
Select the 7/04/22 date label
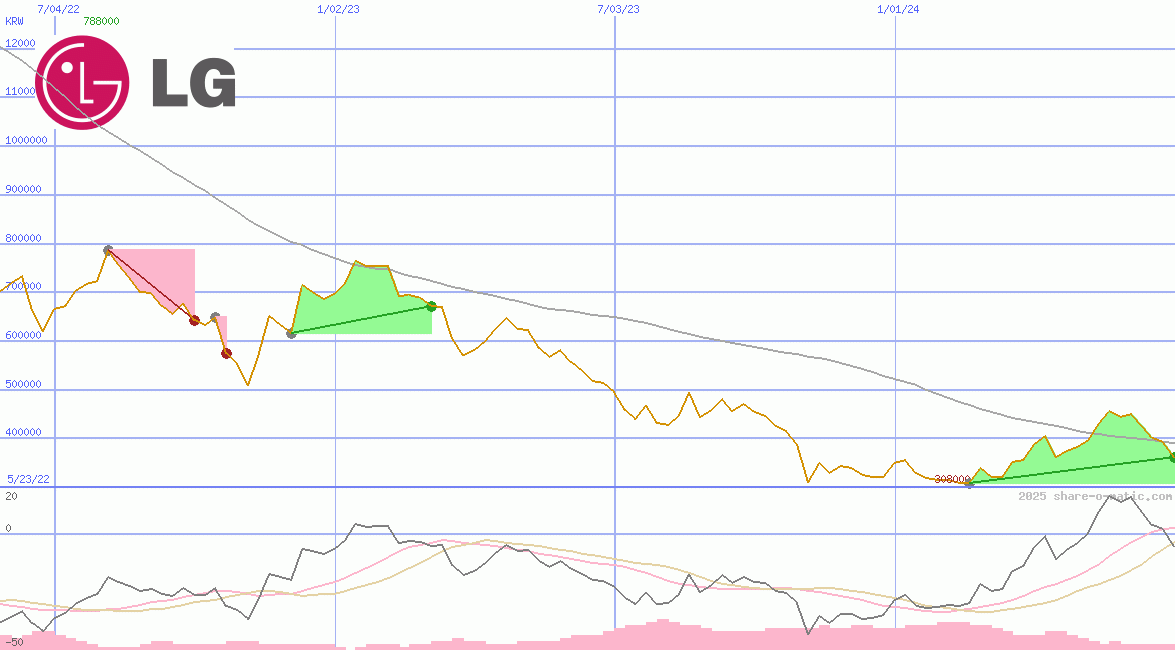tap(58, 9)
